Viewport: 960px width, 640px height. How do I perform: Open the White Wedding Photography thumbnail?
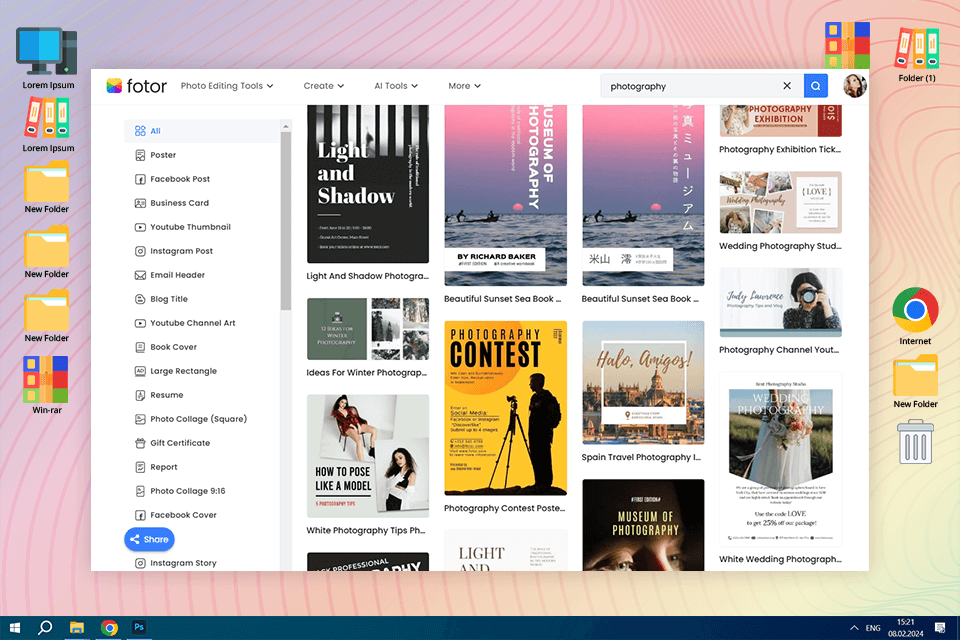tap(781, 459)
